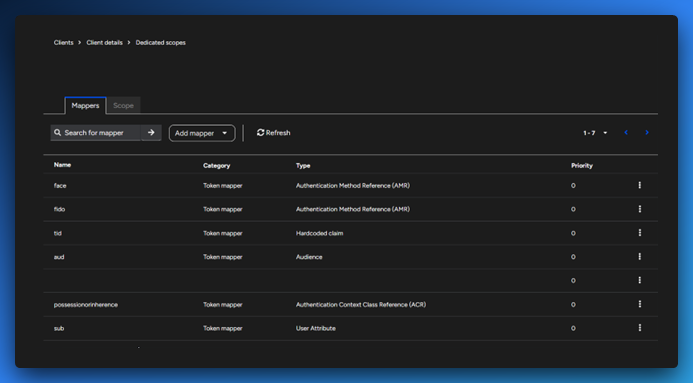This screenshot has height=383, width=693.
Task: Open the aud mapper link
Action: (x=59, y=257)
